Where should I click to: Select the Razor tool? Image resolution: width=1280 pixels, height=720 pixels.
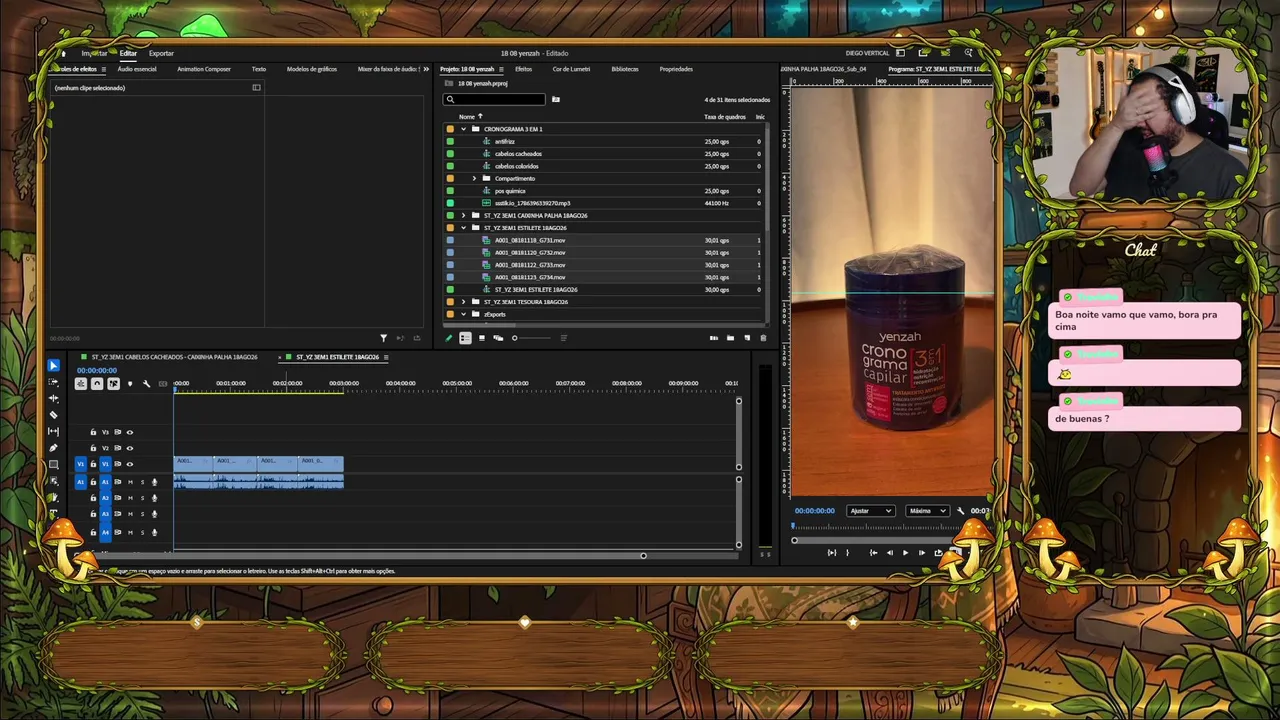[x=54, y=415]
